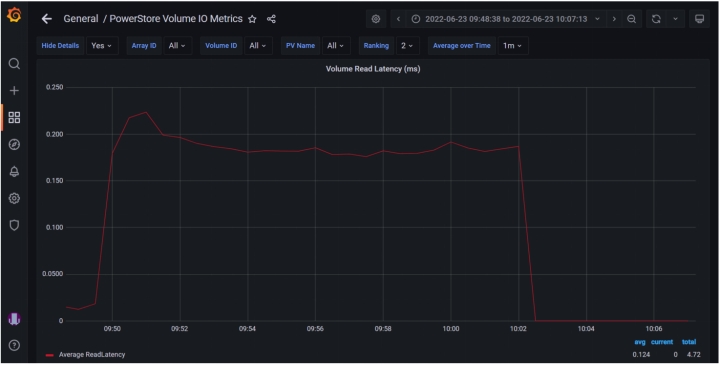
Task: Open the Alerting bell icon
Action: point(14,171)
